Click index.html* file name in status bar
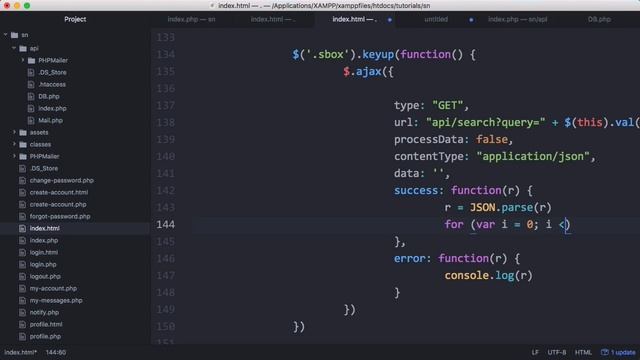The image size is (640, 360). click(20, 352)
